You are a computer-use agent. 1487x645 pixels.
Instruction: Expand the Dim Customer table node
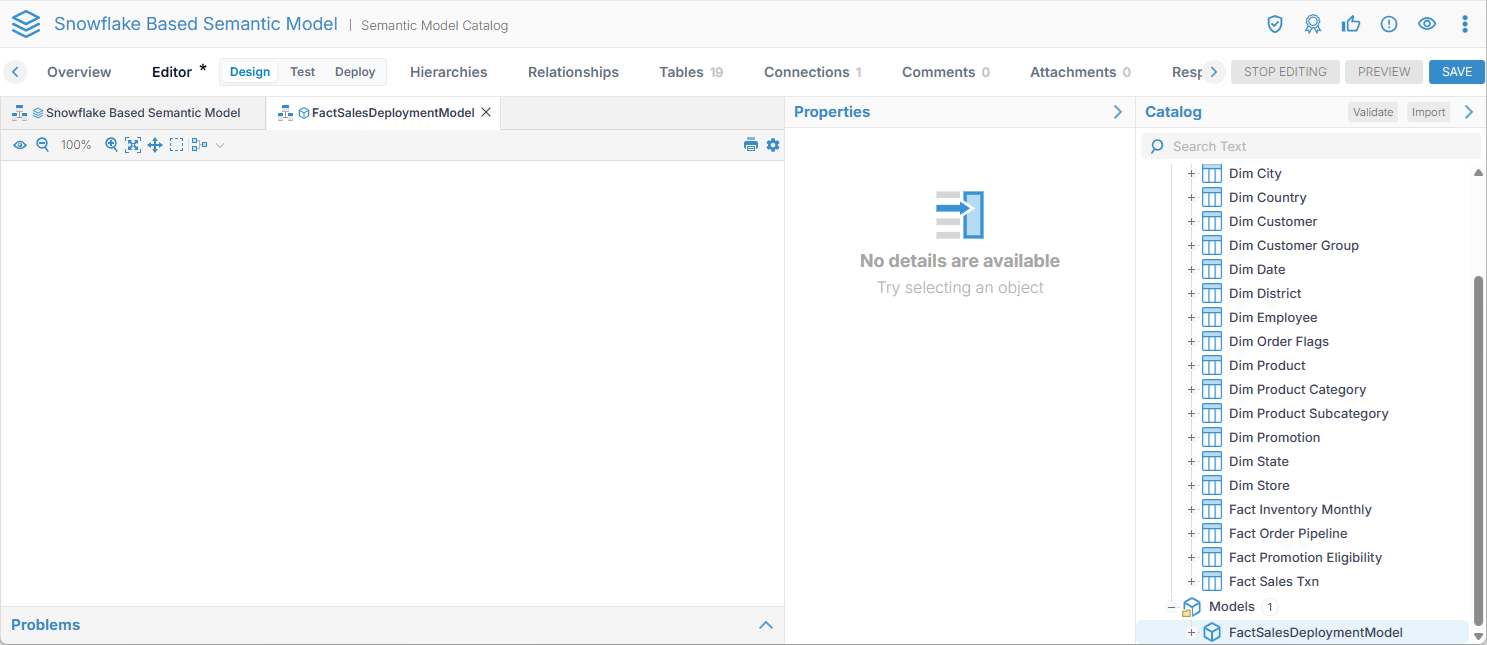pyautogui.click(x=1191, y=222)
